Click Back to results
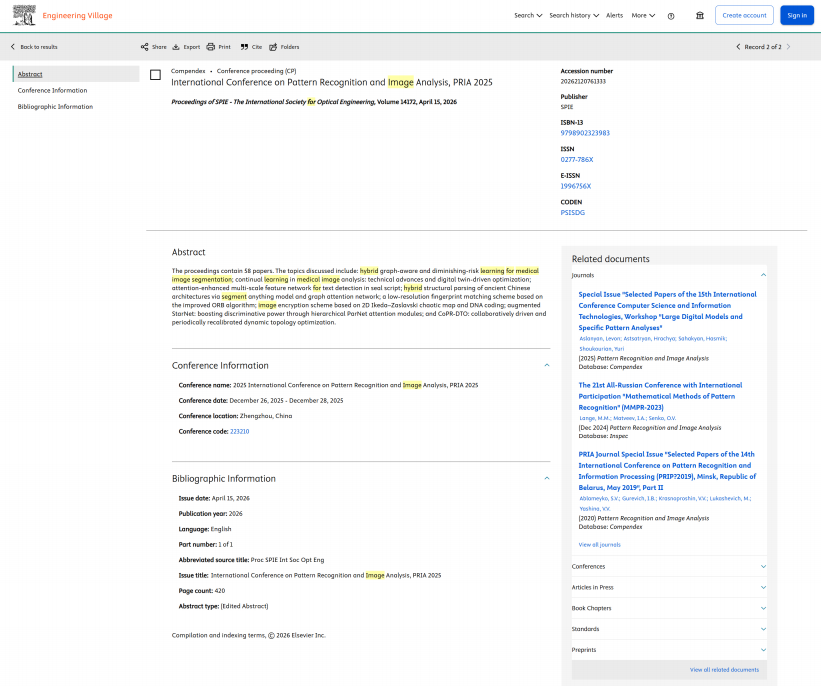This screenshot has height=686, width=821. [x=34, y=47]
